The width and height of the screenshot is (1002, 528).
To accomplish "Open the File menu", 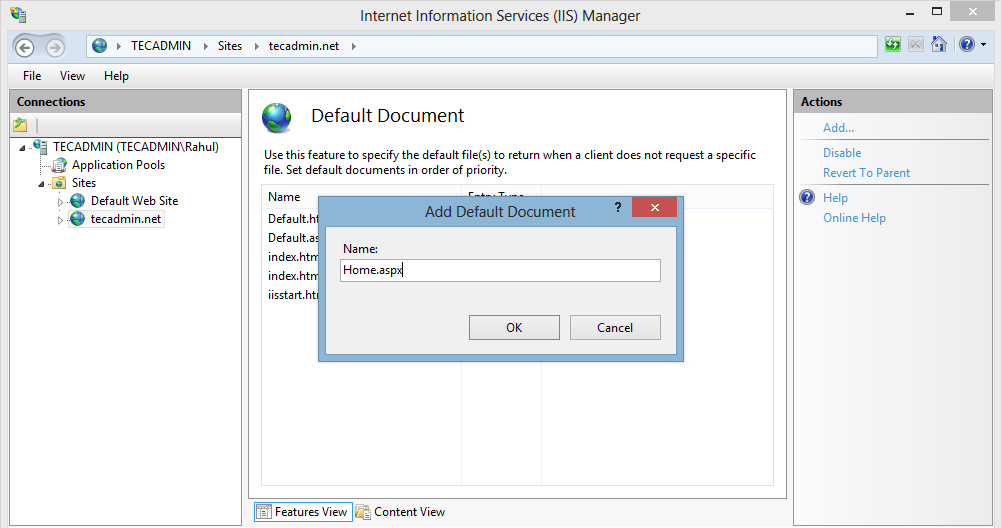I will coord(32,75).
